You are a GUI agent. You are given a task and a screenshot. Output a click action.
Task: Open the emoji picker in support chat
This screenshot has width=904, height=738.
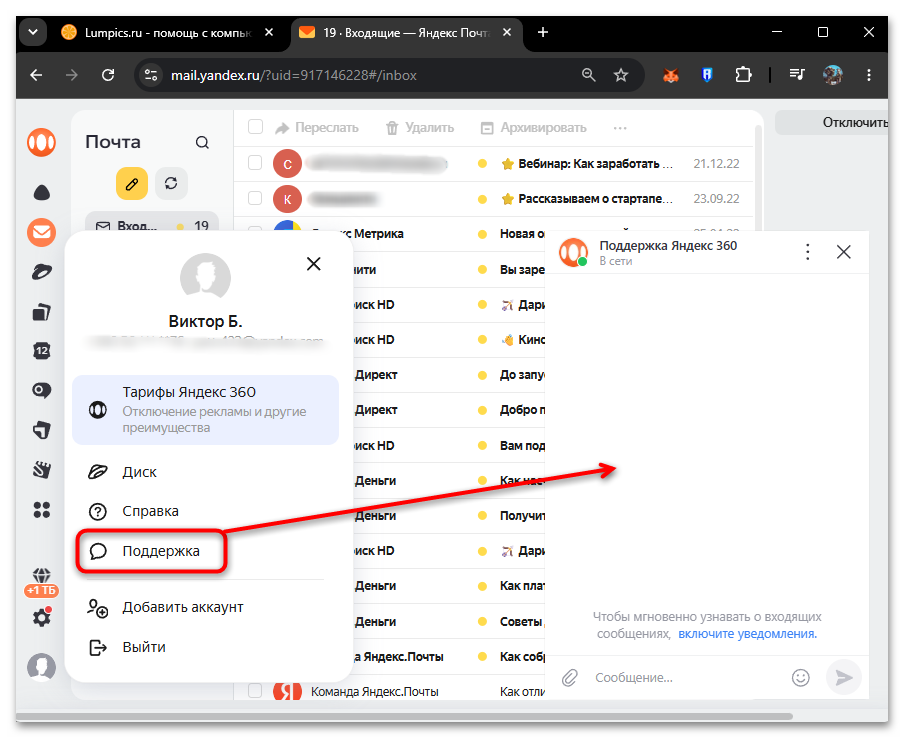801,677
